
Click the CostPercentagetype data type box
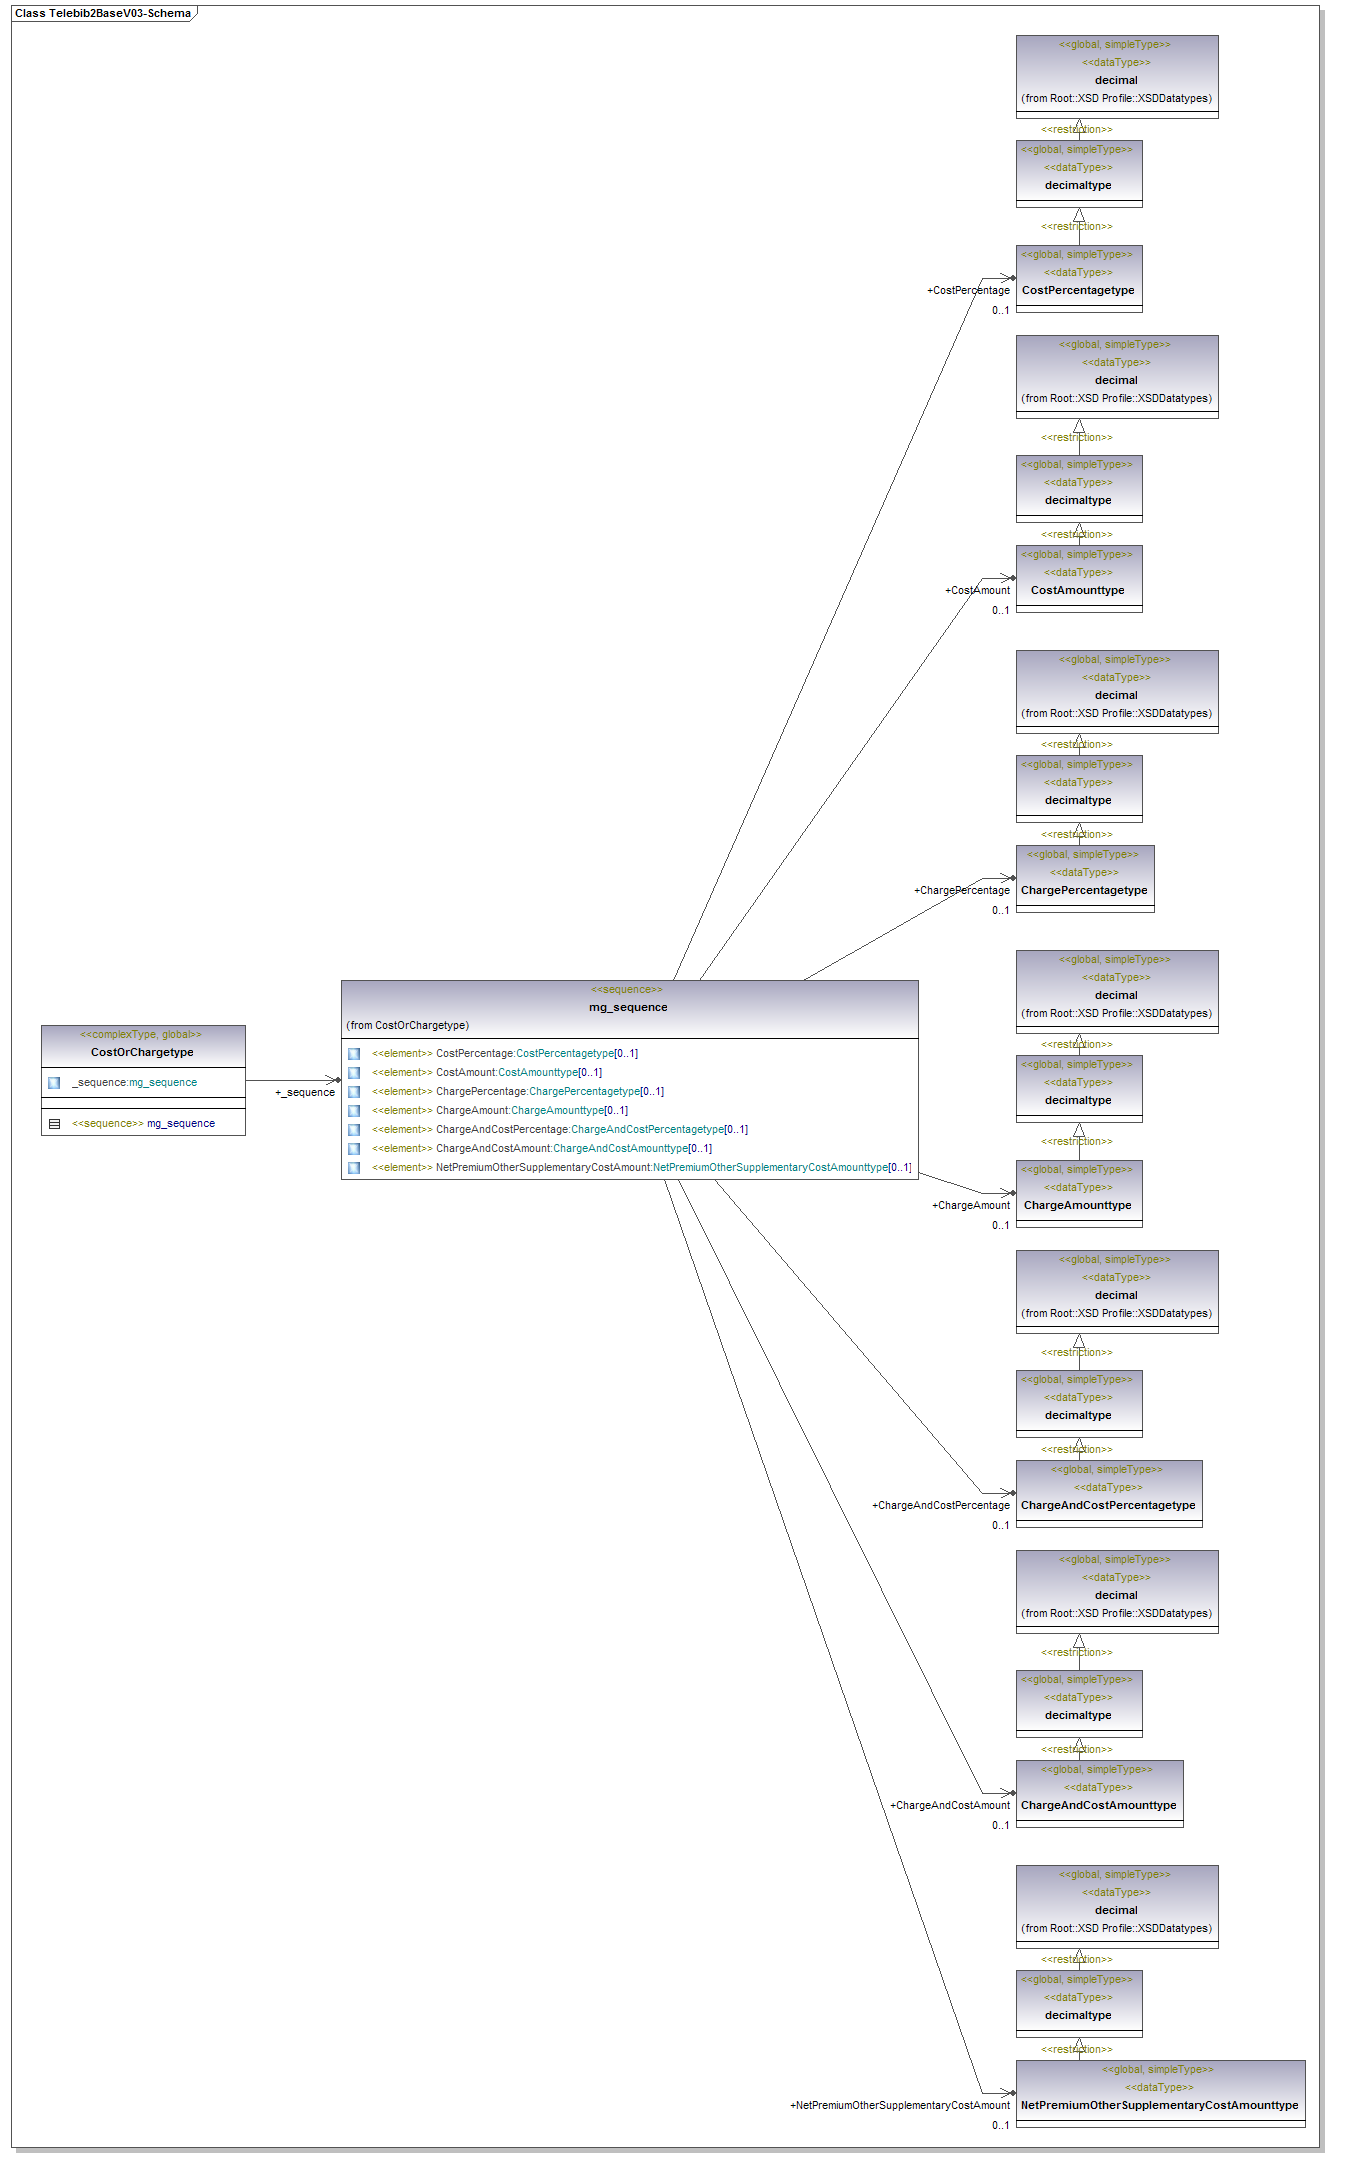click(x=1078, y=290)
